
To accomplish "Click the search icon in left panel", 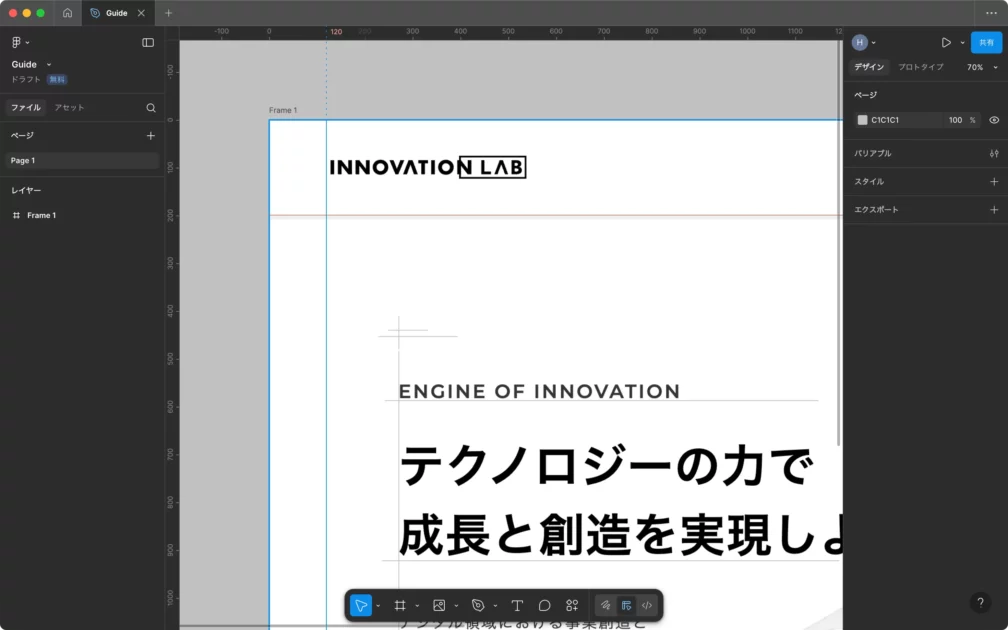I will (151, 108).
